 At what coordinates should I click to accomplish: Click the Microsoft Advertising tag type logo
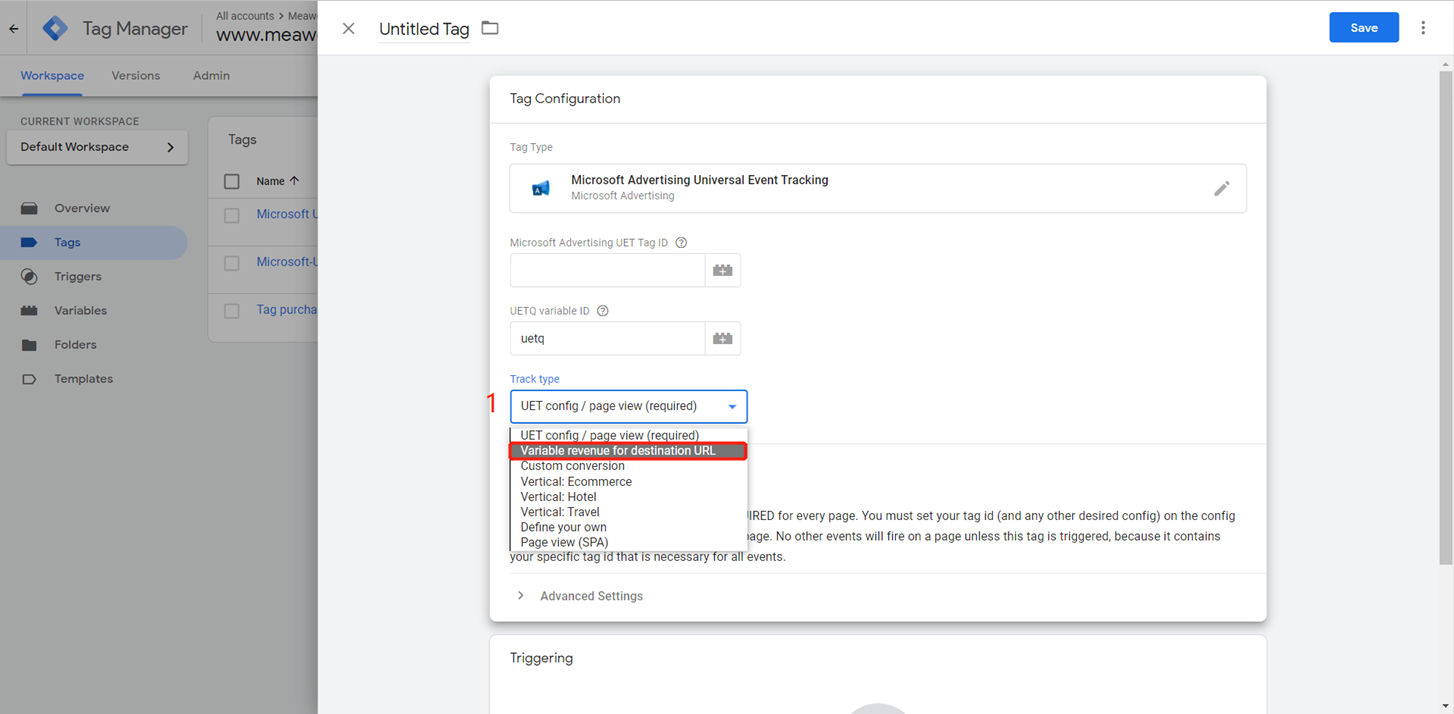541,188
